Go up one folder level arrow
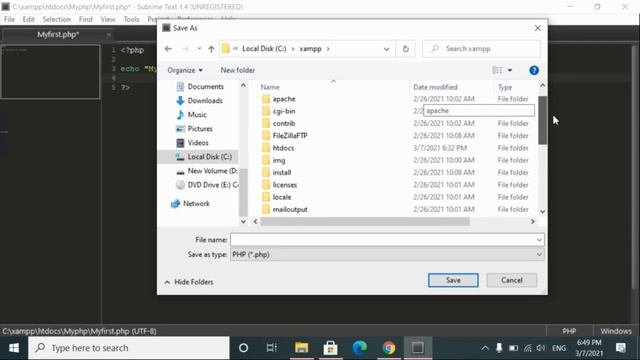This screenshot has height=360, width=640. pyautogui.click(x=211, y=49)
